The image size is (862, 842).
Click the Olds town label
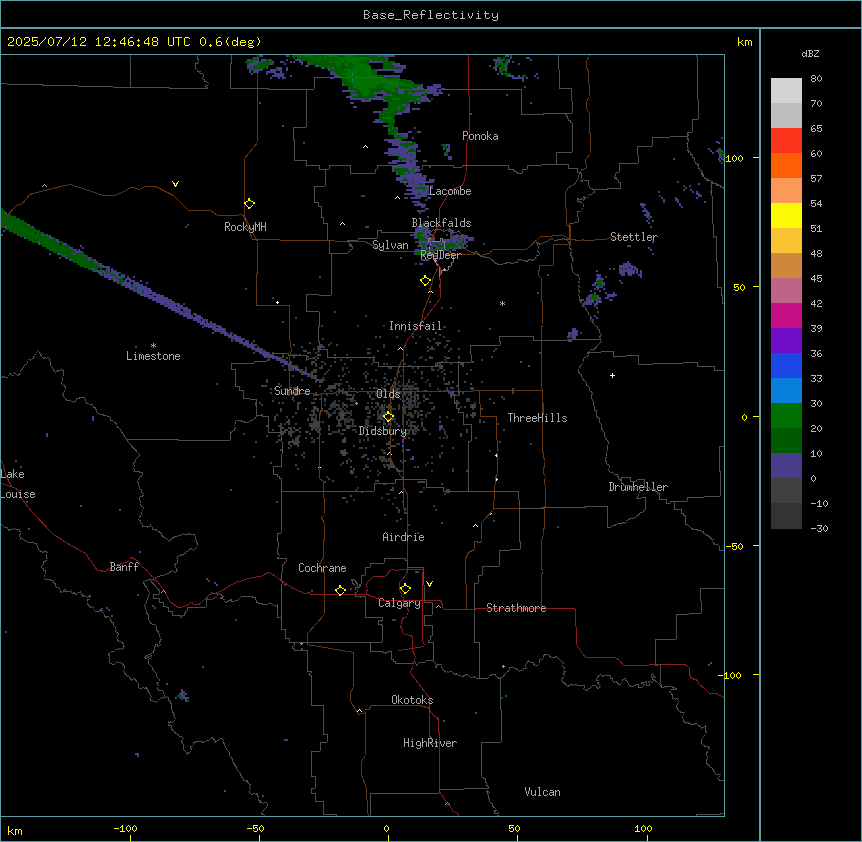coord(388,394)
